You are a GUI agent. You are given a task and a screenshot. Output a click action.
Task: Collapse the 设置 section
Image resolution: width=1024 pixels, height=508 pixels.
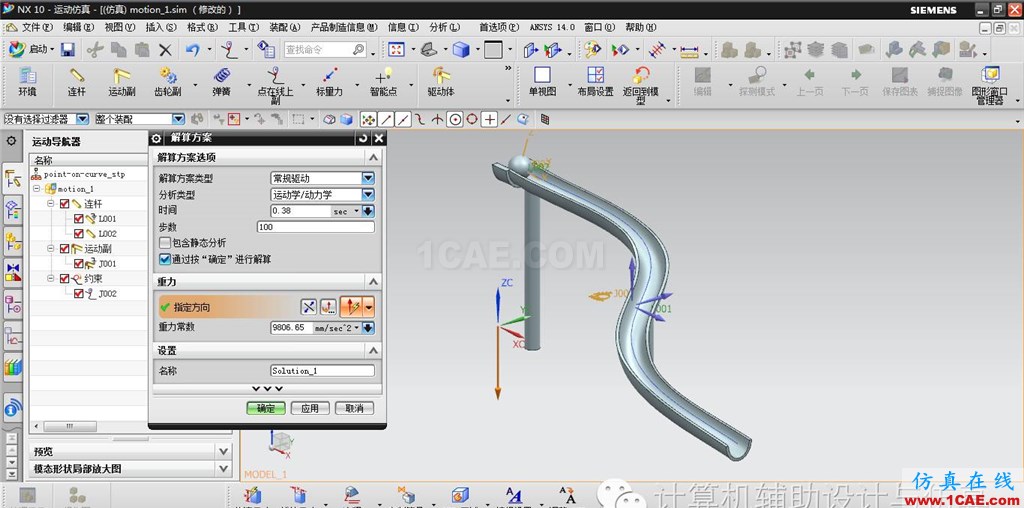coord(373,351)
